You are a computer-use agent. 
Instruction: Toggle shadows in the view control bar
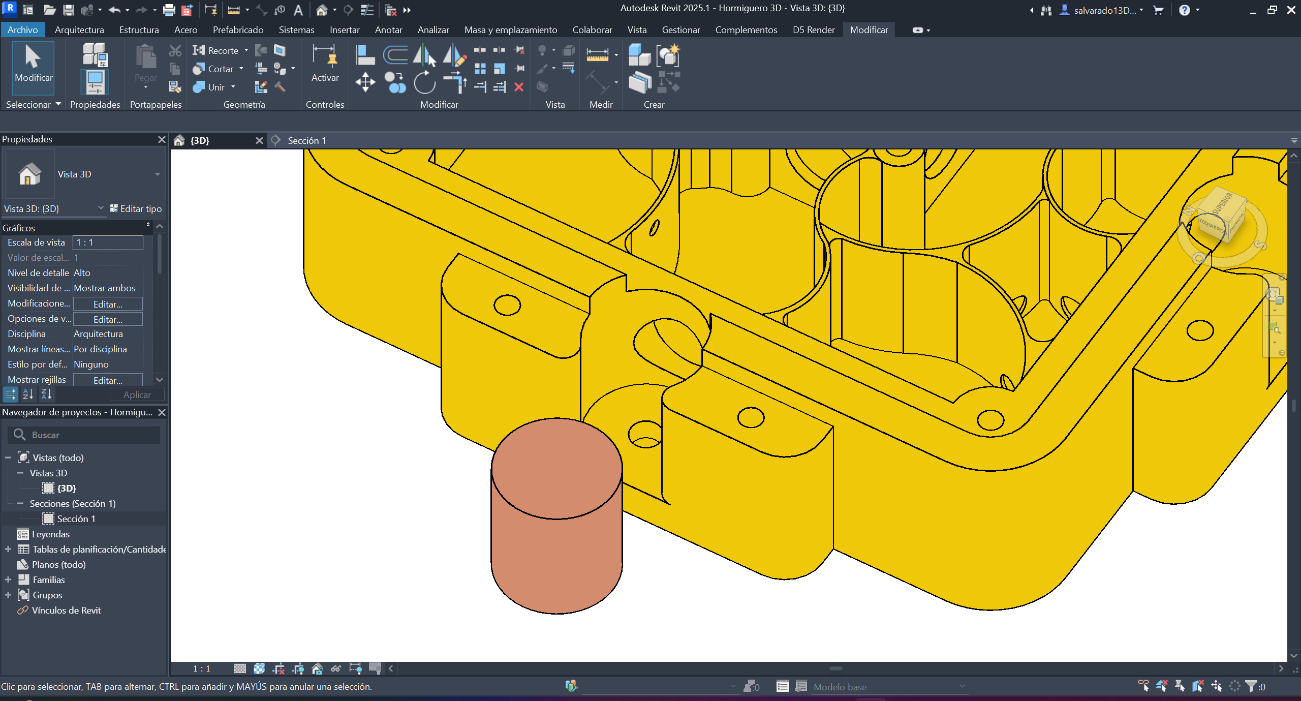317,668
